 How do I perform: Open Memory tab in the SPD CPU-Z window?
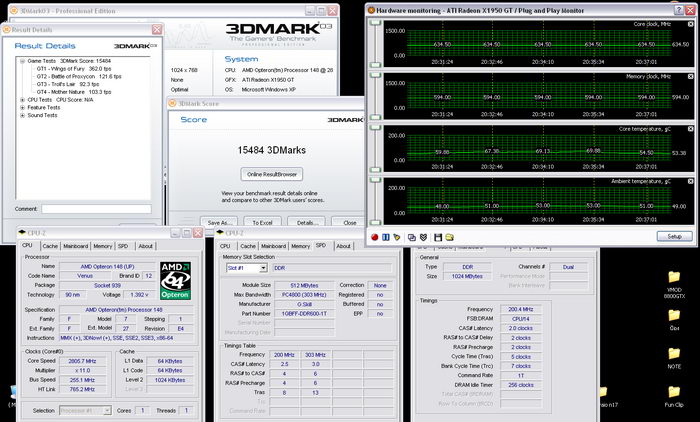coord(300,246)
